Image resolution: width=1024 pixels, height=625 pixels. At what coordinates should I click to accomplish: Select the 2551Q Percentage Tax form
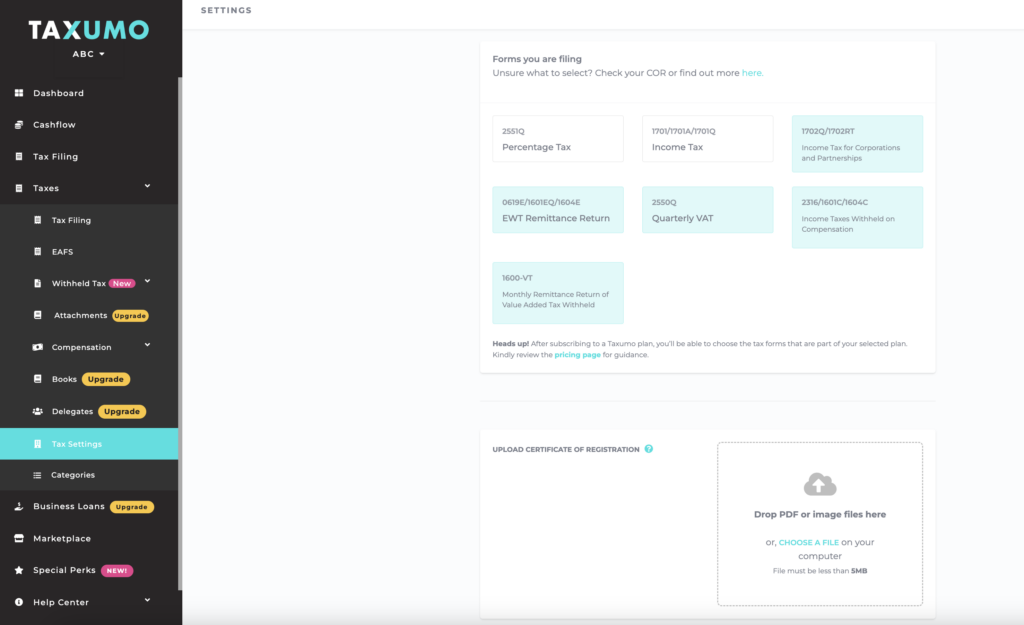pos(557,139)
